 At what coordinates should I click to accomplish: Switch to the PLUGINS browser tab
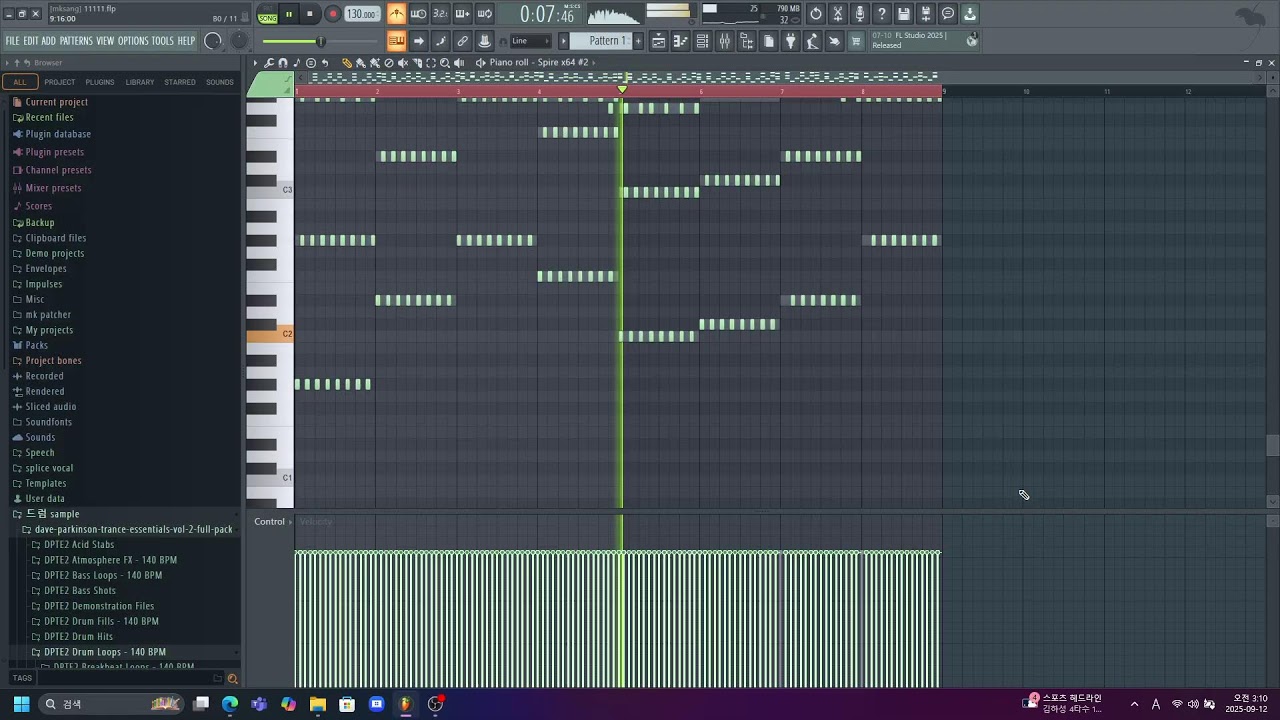pos(100,82)
